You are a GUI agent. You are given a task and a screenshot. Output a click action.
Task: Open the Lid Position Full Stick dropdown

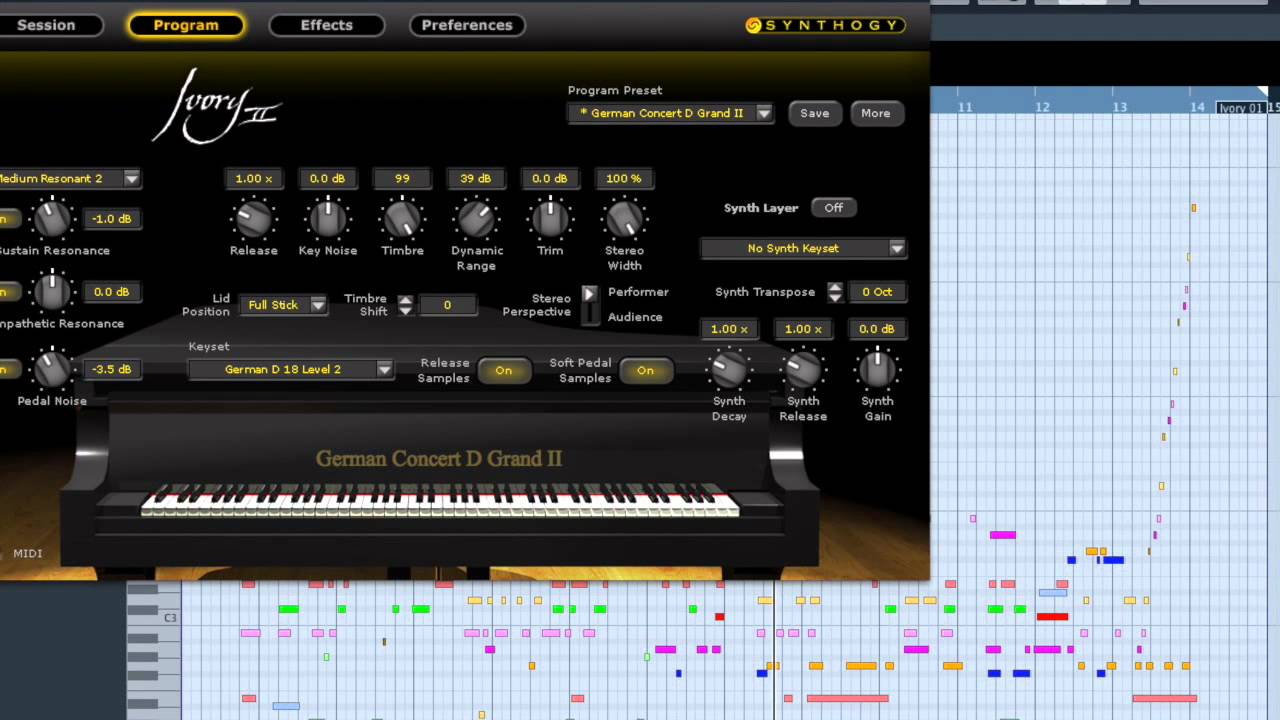[x=283, y=305]
